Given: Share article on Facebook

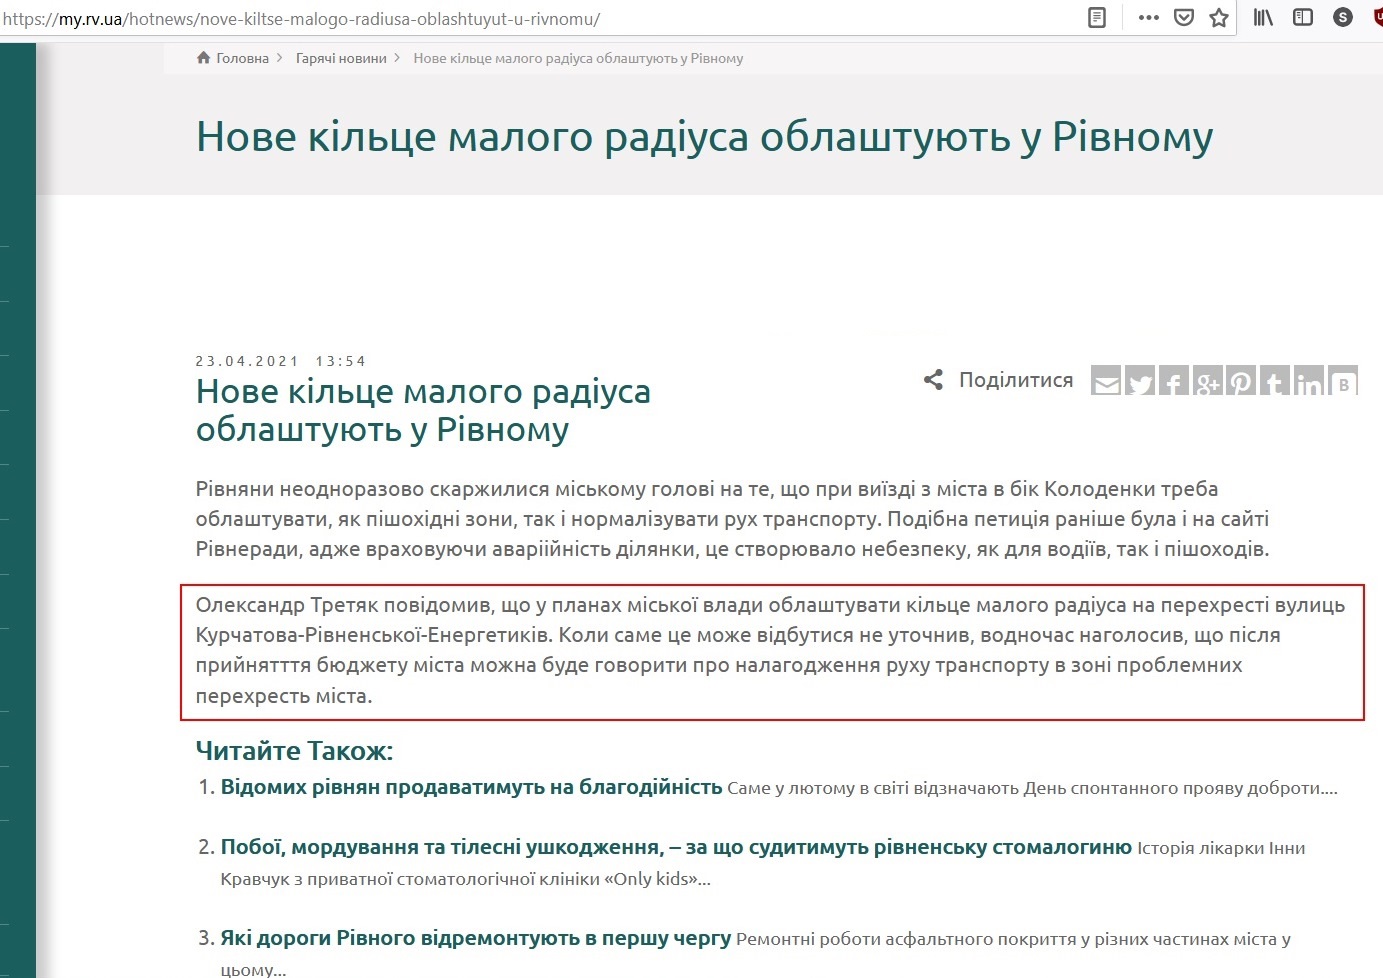Looking at the screenshot, I should click(1174, 382).
